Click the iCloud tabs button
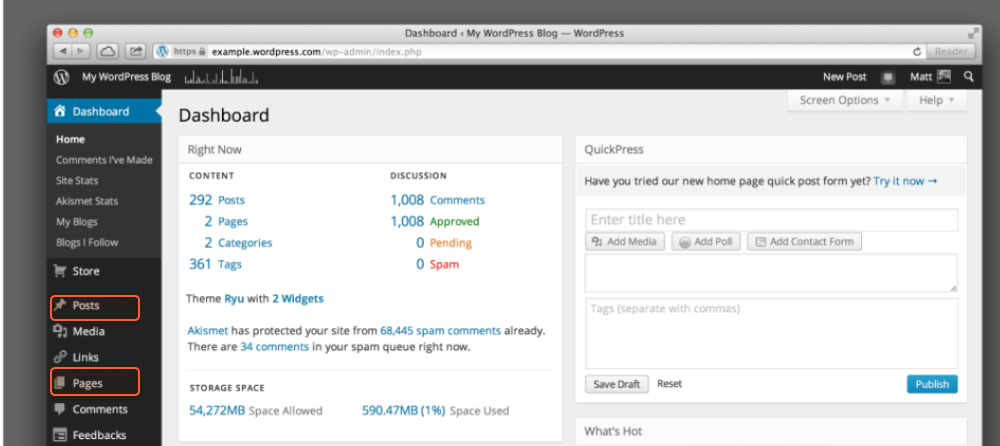Image resolution: width=1000 pixels, height=446 pixels. tap(108, 52)
